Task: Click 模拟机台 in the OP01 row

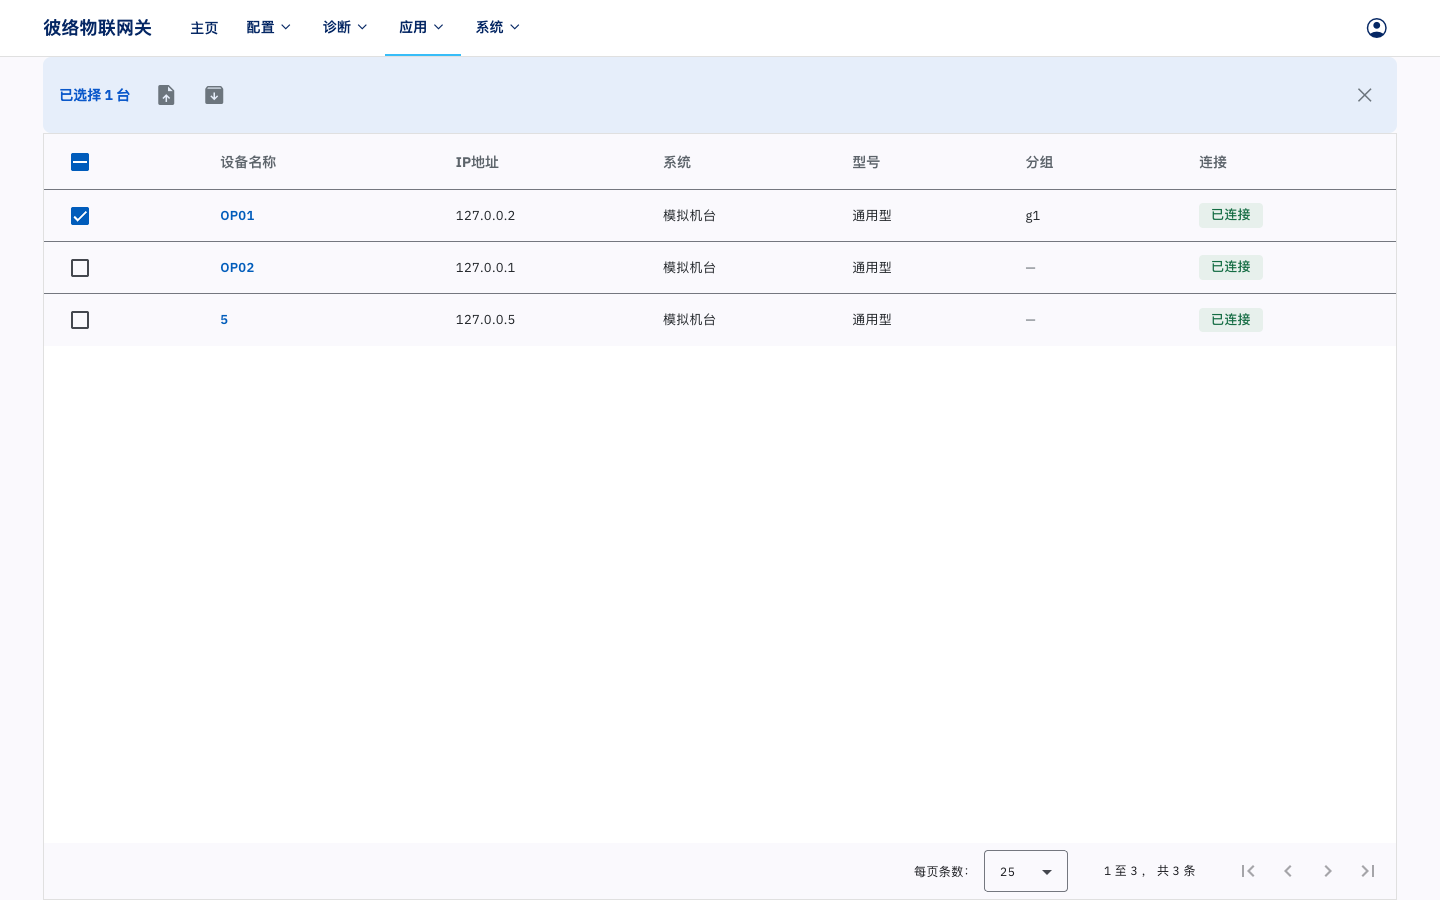Action: [x=689, y=216]
